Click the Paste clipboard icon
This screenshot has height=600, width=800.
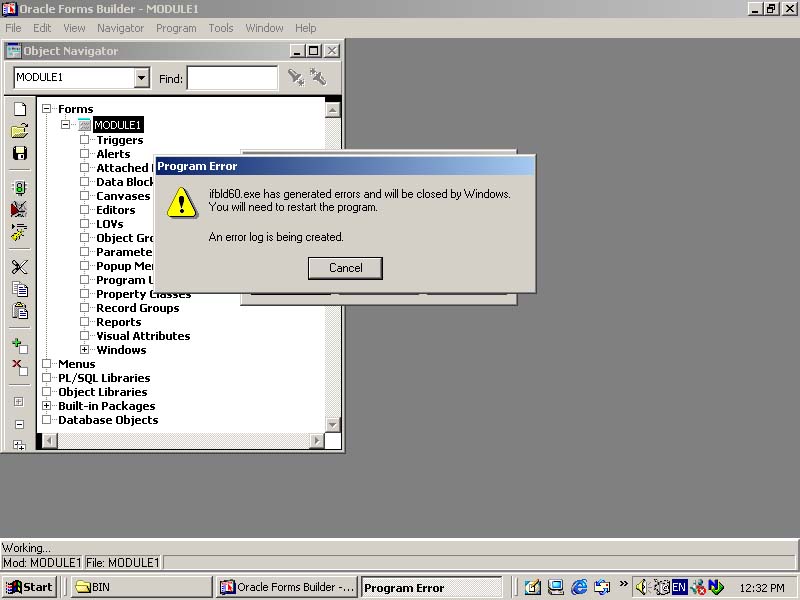pos(19,311)
